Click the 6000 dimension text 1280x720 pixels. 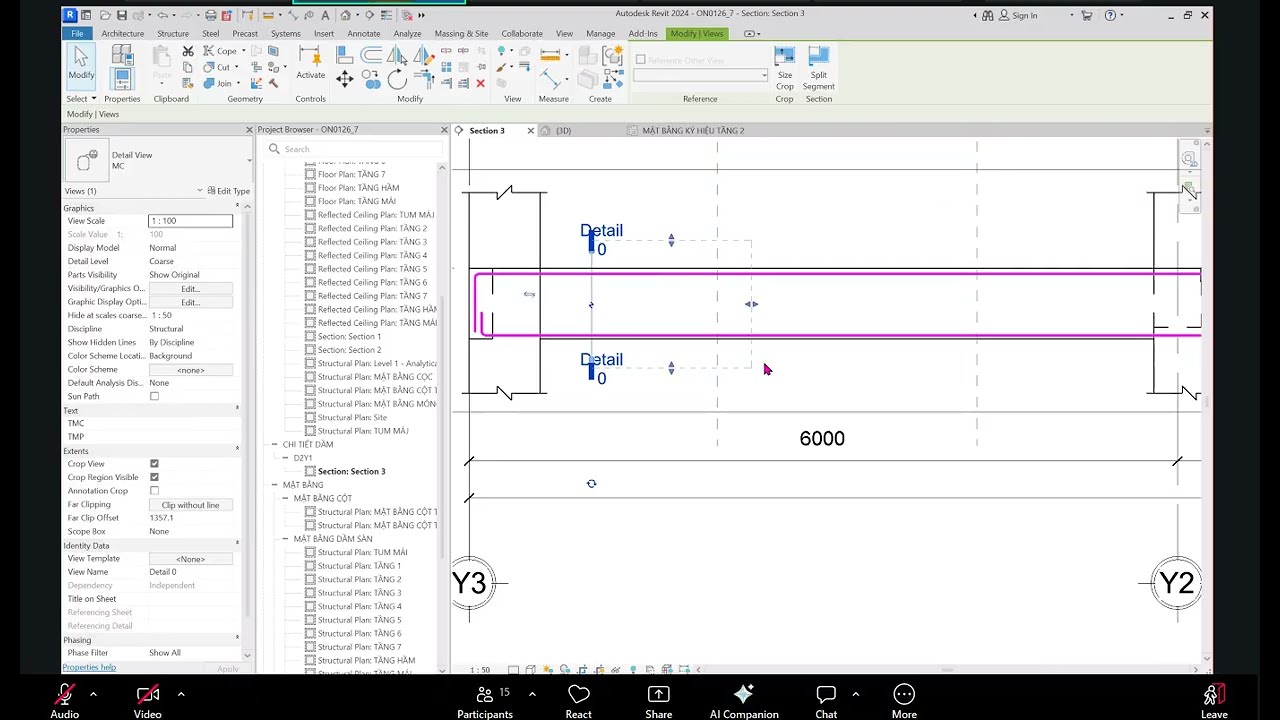822,439
